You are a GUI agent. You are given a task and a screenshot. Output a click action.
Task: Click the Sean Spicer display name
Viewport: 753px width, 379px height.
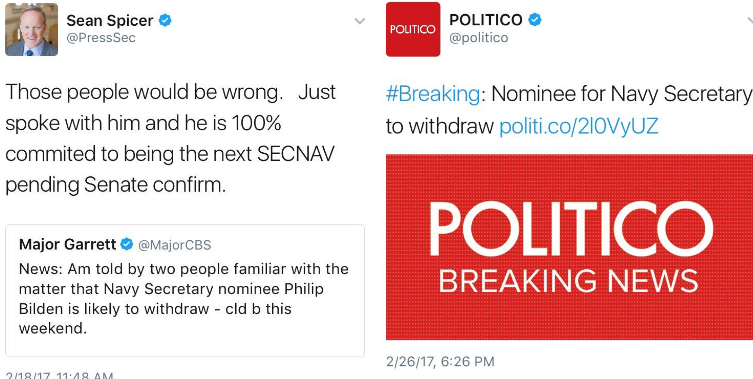[109, 21]
